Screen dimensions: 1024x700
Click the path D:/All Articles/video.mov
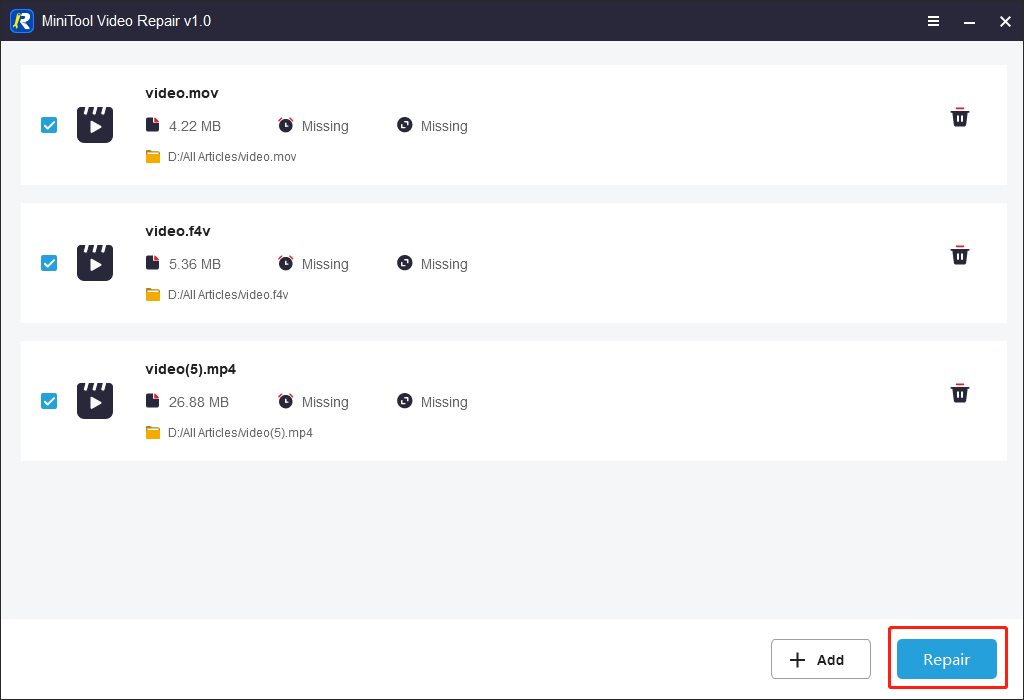click(x=232, y=157)
